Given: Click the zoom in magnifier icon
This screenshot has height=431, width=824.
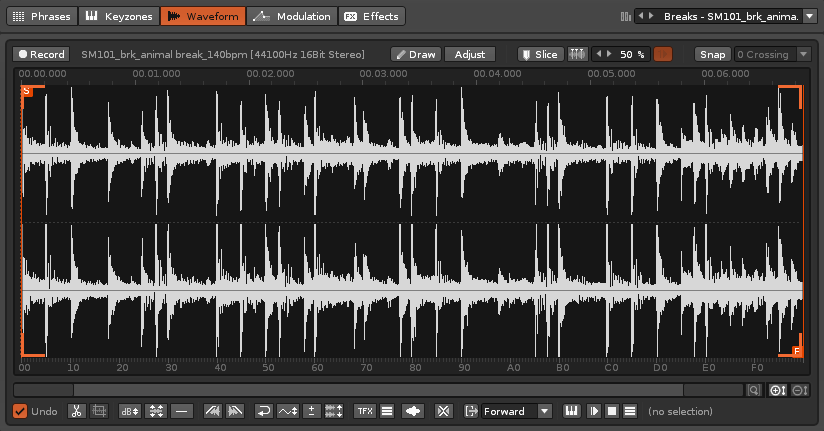Looking at the screenshot, I should pos(776,390).
